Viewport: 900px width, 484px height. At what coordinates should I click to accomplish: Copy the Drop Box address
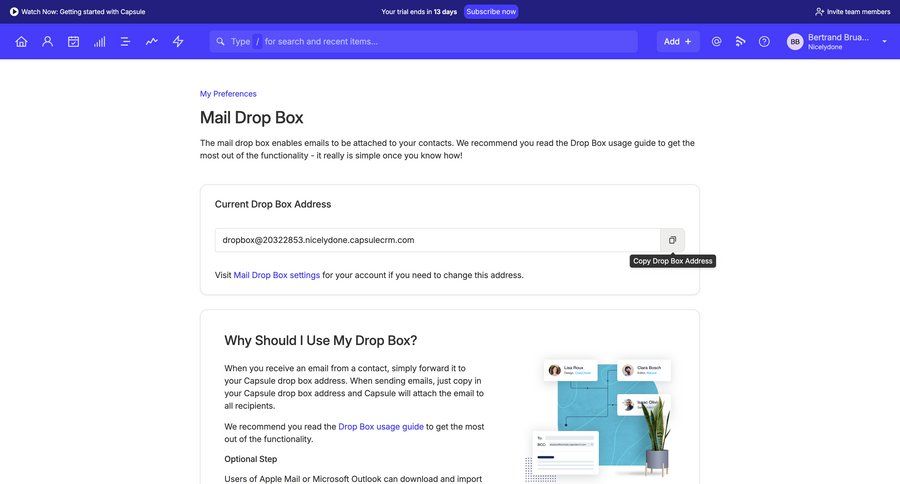[x=672, y=240]
